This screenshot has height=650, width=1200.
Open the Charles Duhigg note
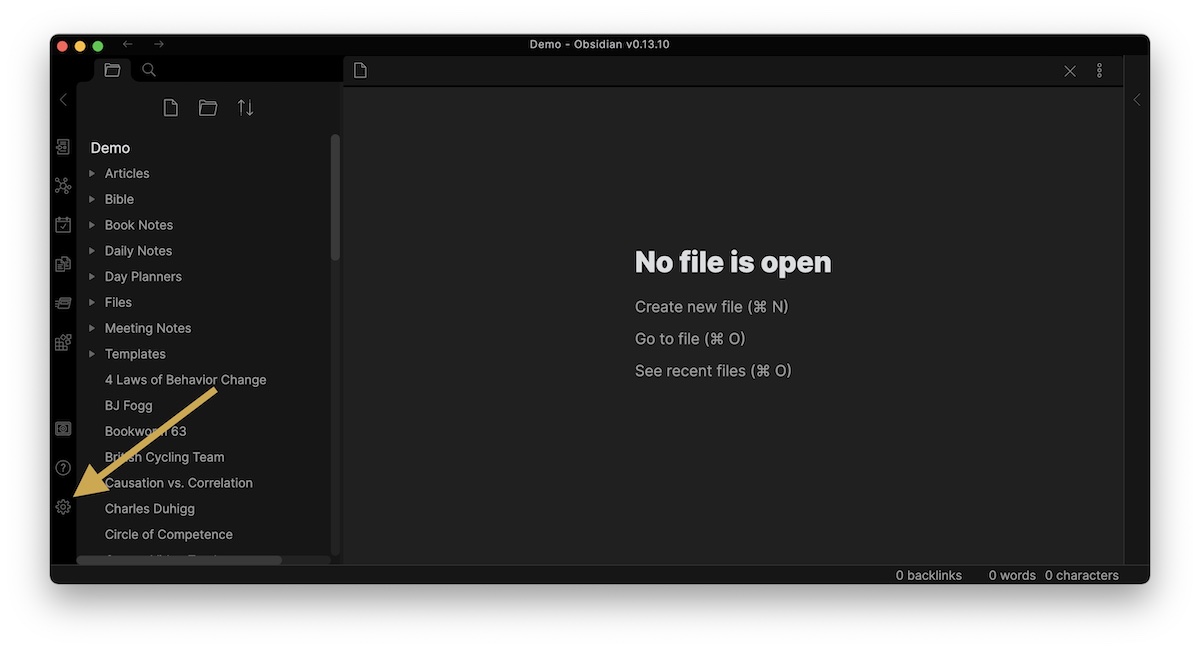click(x=150, y=509)
